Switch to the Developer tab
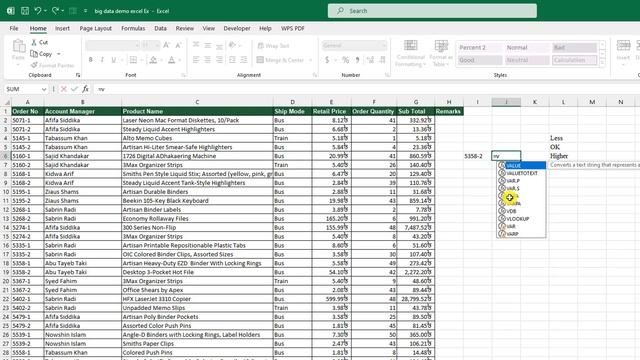Screen dimensions: 640x360 [x=237, y=28]
